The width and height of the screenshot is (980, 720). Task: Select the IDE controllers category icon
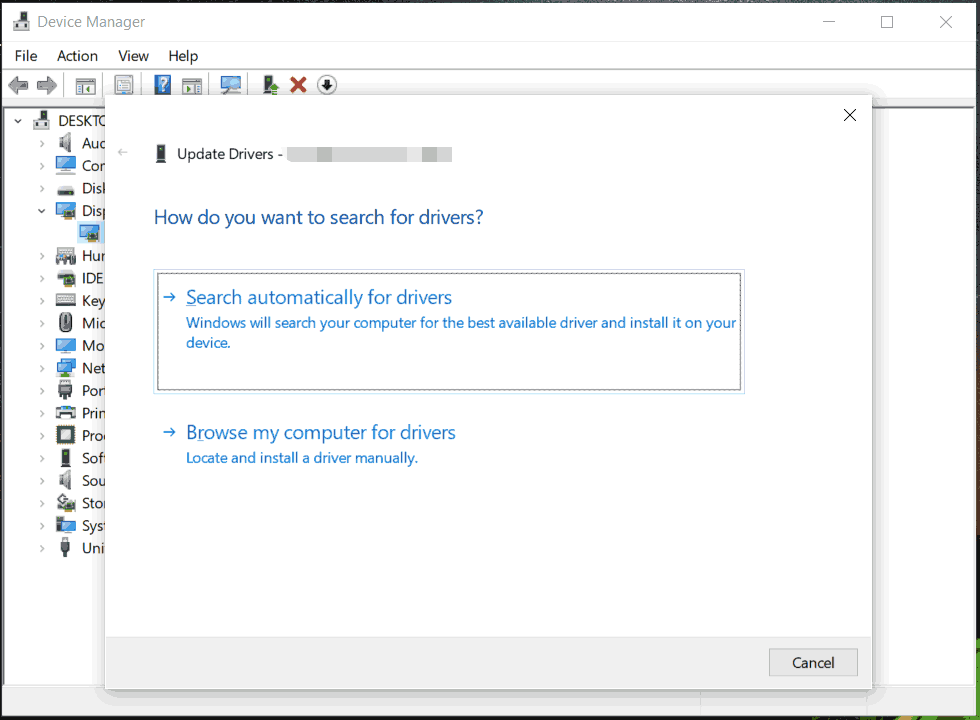tap(66, 278)
